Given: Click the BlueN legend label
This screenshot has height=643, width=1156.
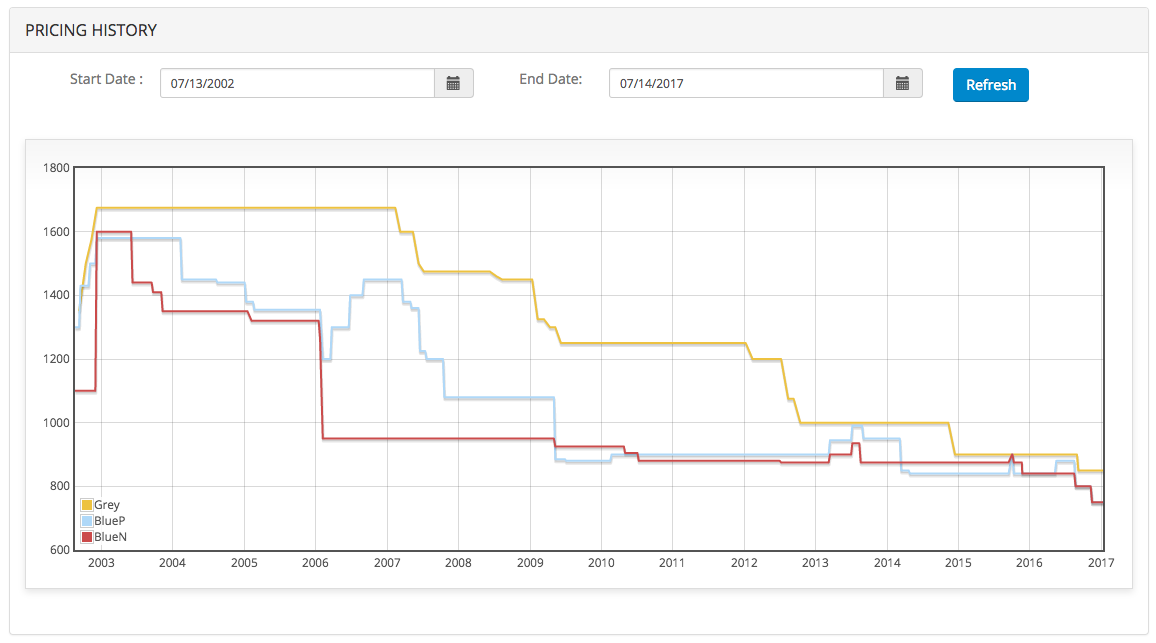Looking at the screenshot, I should [111, 538].
